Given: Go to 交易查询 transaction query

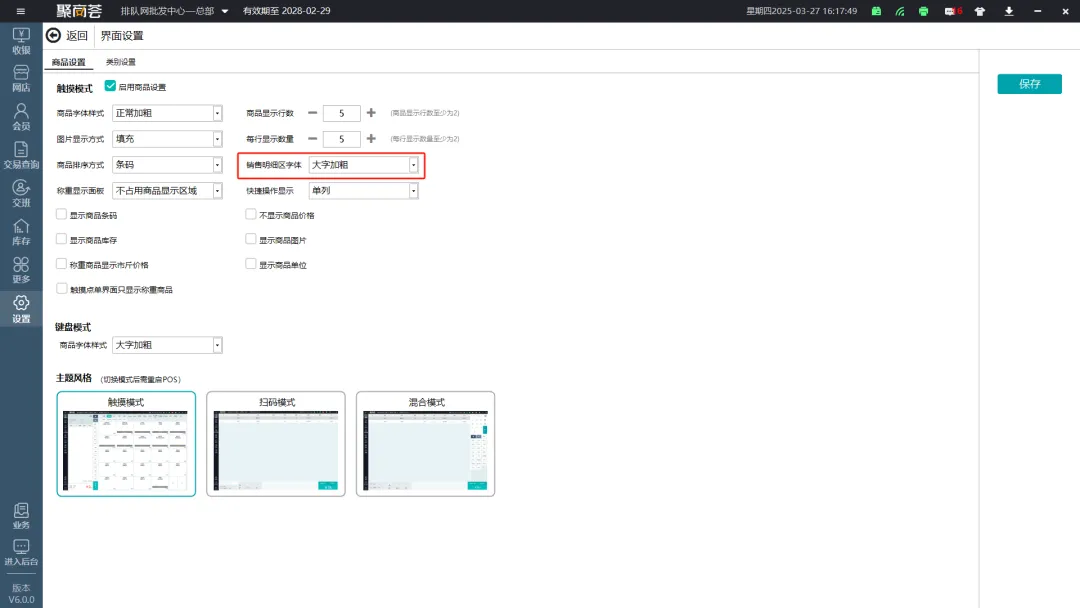Looking at the screenshot, I should click(x=21, y=155).
